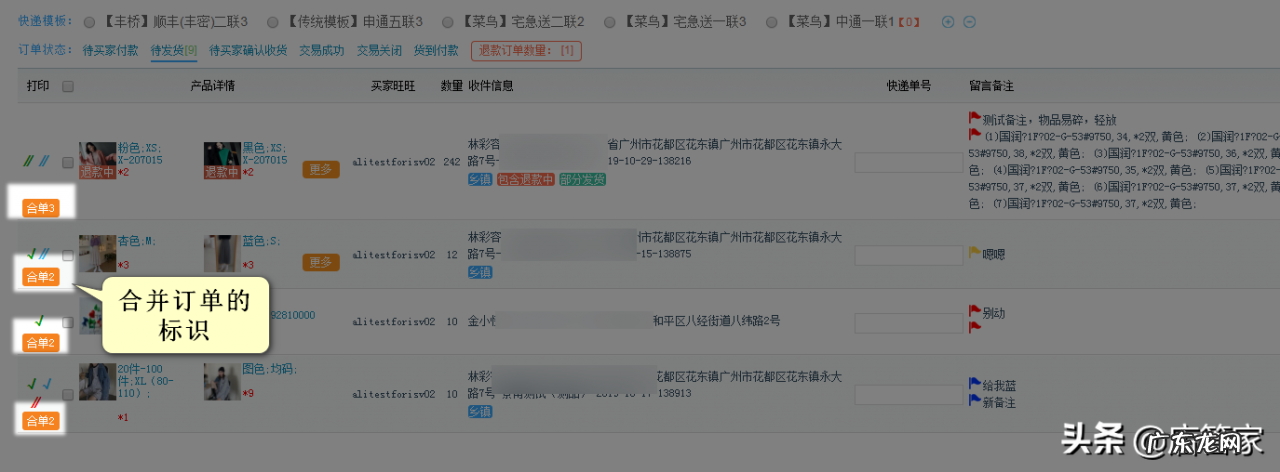Switch to 待发货 order status
This screenshot has height=472, width=1280.
click(174, 50)
